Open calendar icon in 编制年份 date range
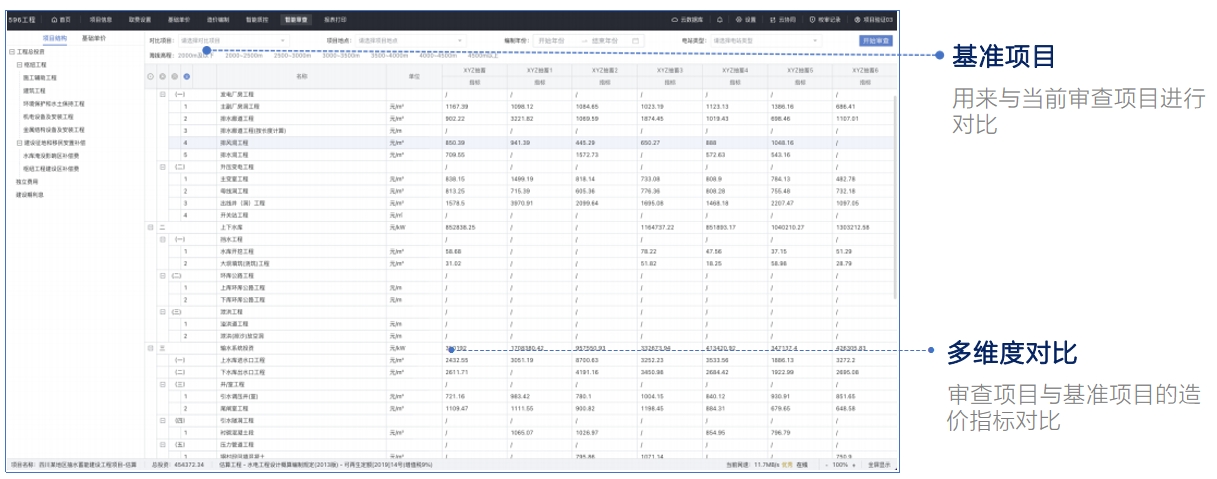The image size is (1217, 479). 635,40
